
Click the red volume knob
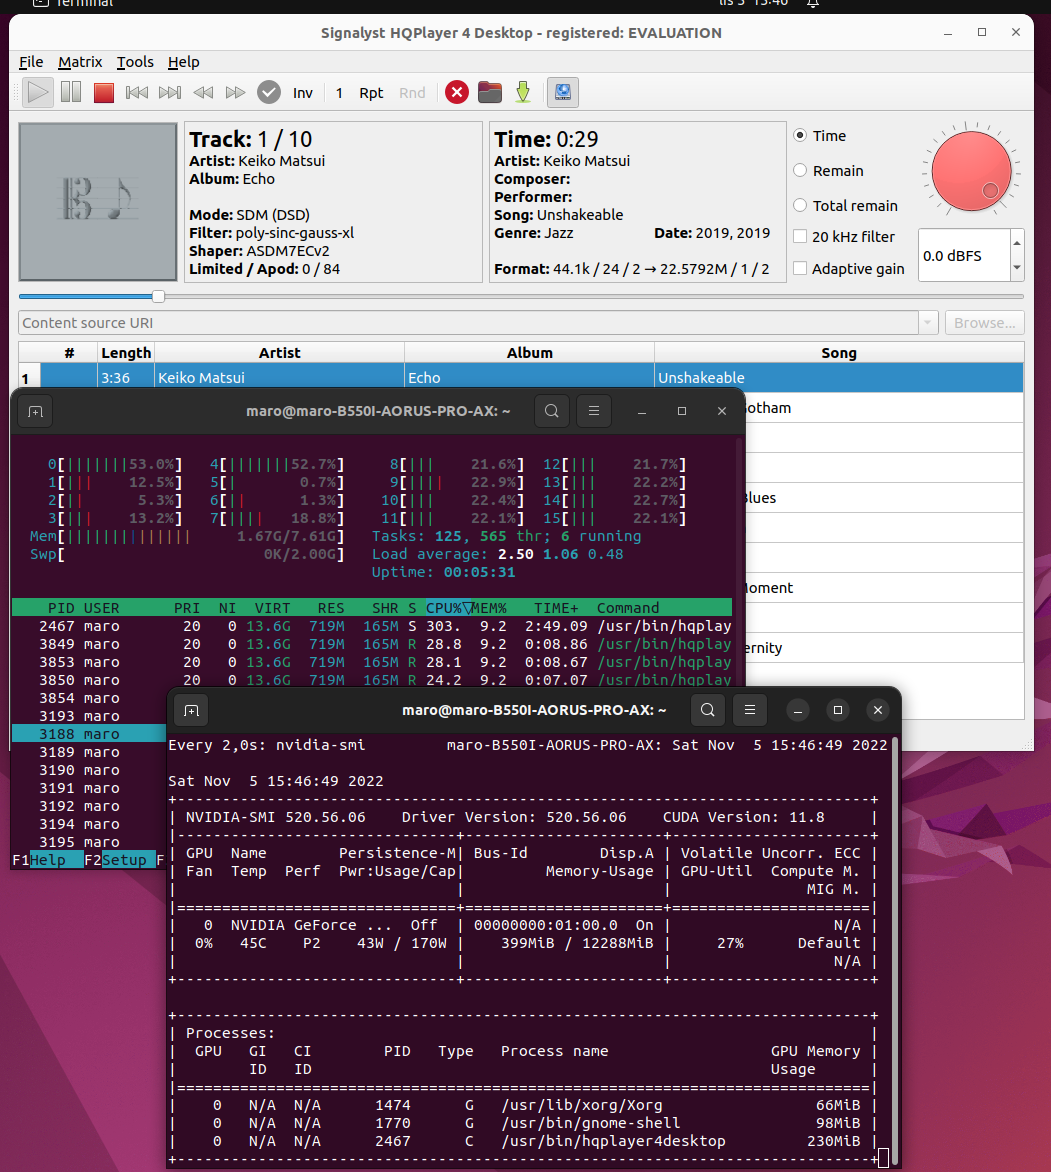(971, 171)
